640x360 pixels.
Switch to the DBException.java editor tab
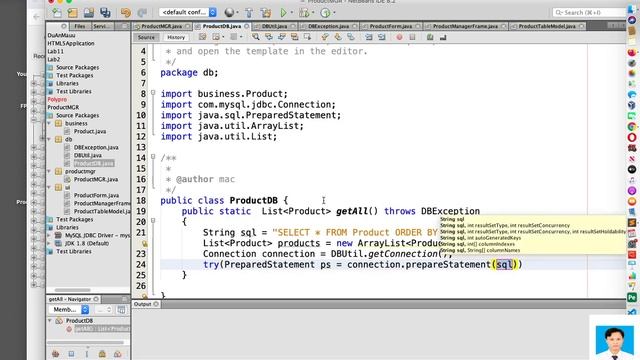click(x=328, y=26)
